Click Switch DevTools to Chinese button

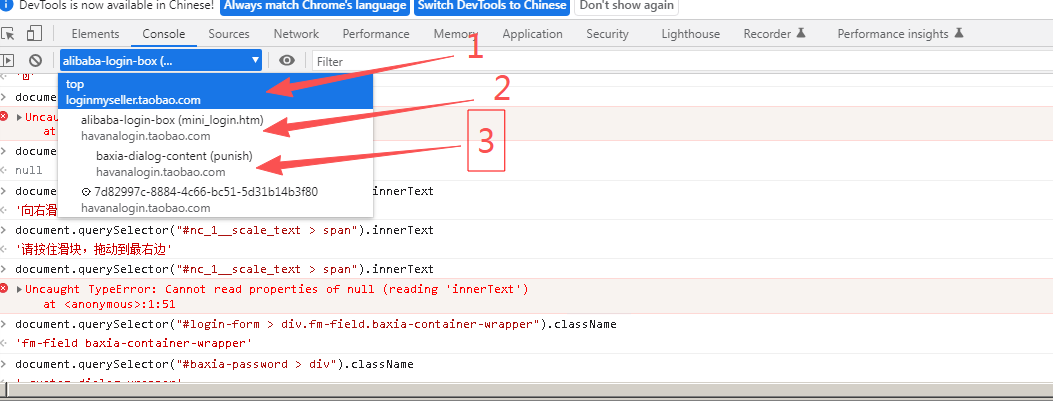click(492, 5)
